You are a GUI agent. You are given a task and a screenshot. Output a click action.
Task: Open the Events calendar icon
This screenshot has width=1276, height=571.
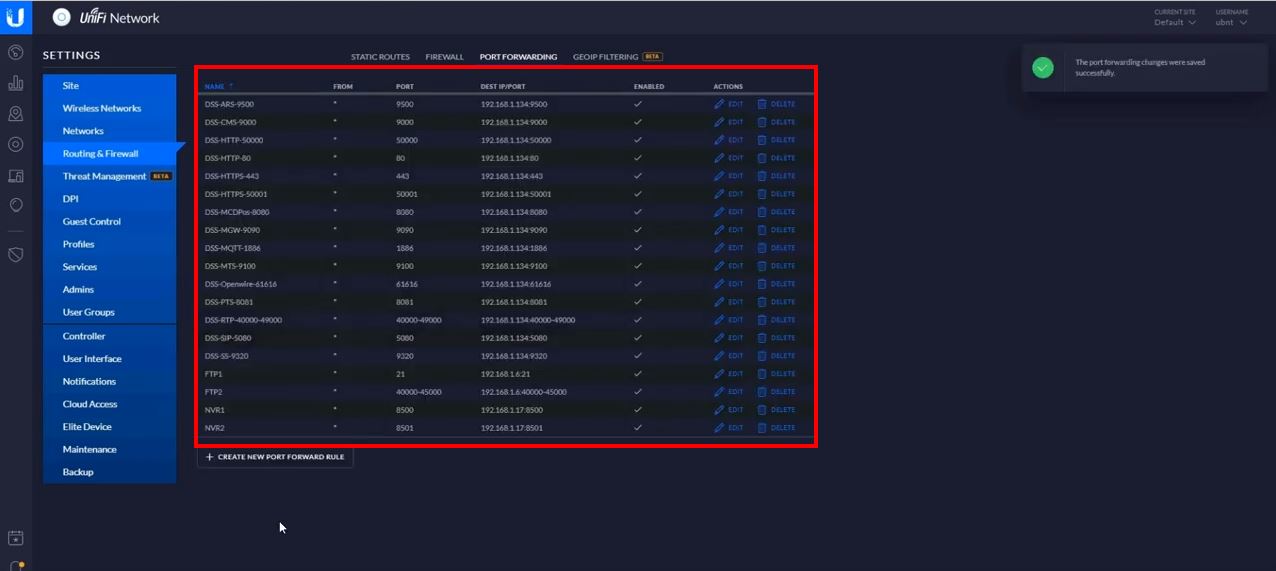(x=15, y=538)
